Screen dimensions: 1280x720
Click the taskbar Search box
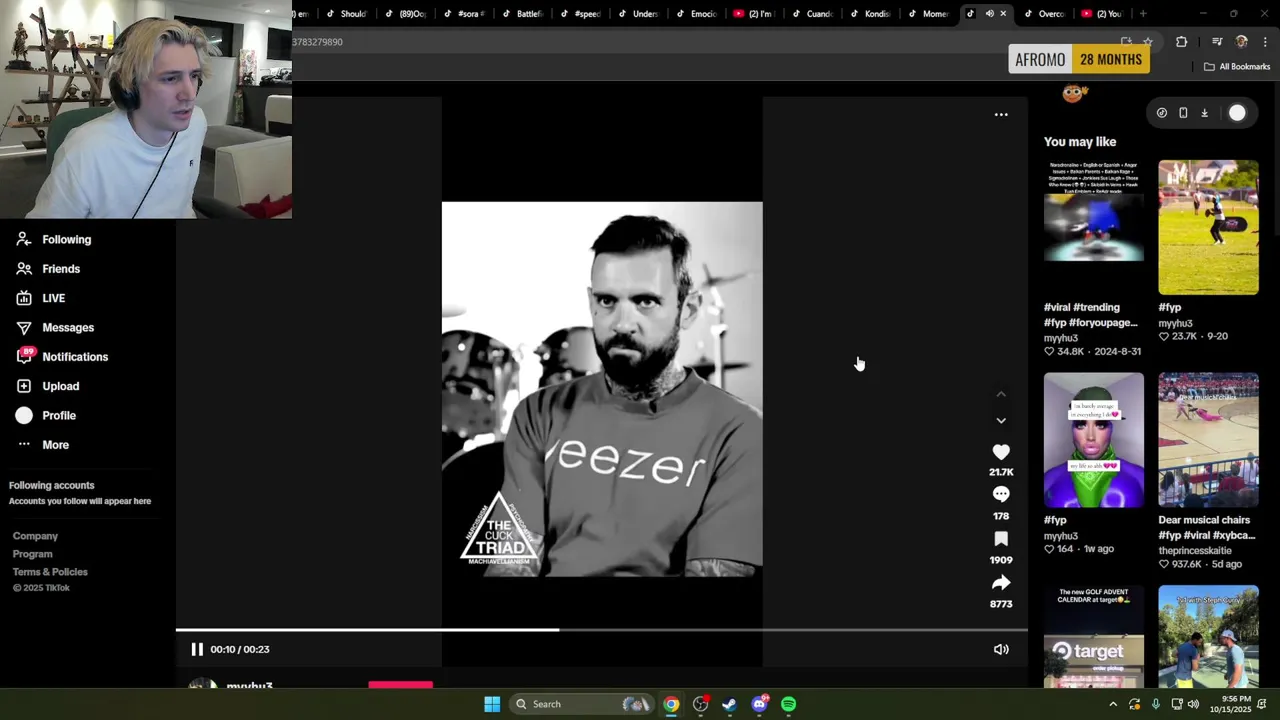[x=581, y=704]
